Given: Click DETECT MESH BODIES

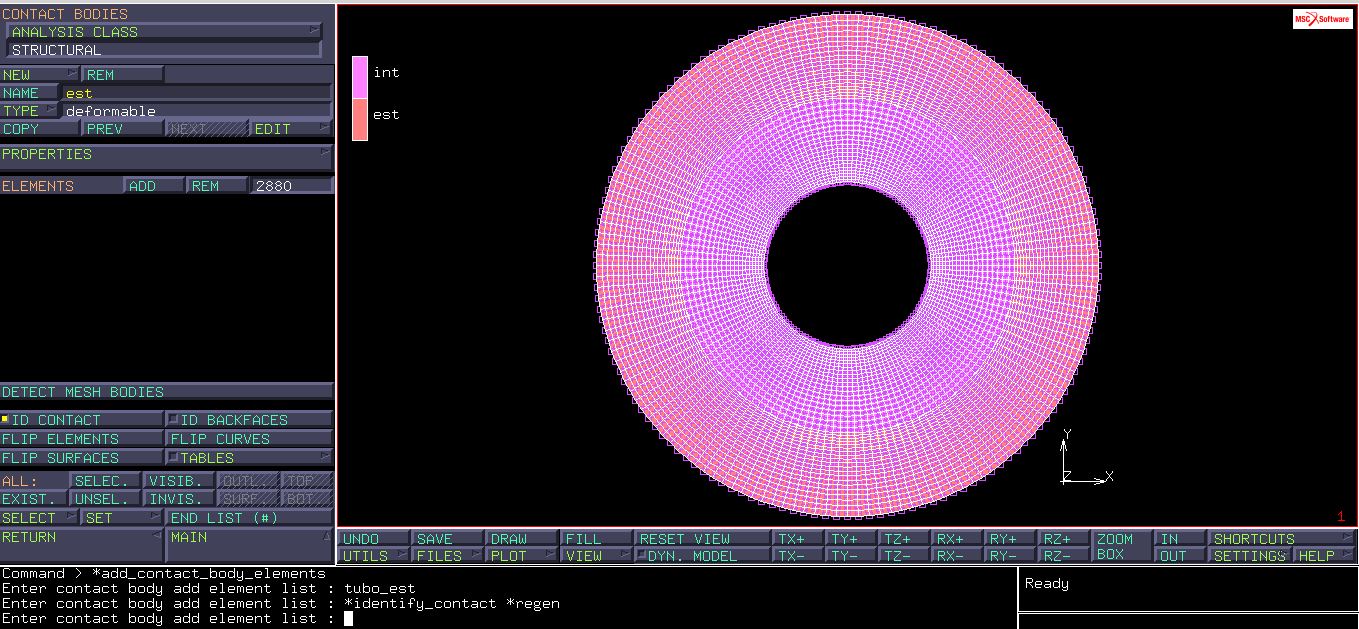Looking at the screenshot, I should 166,392.
